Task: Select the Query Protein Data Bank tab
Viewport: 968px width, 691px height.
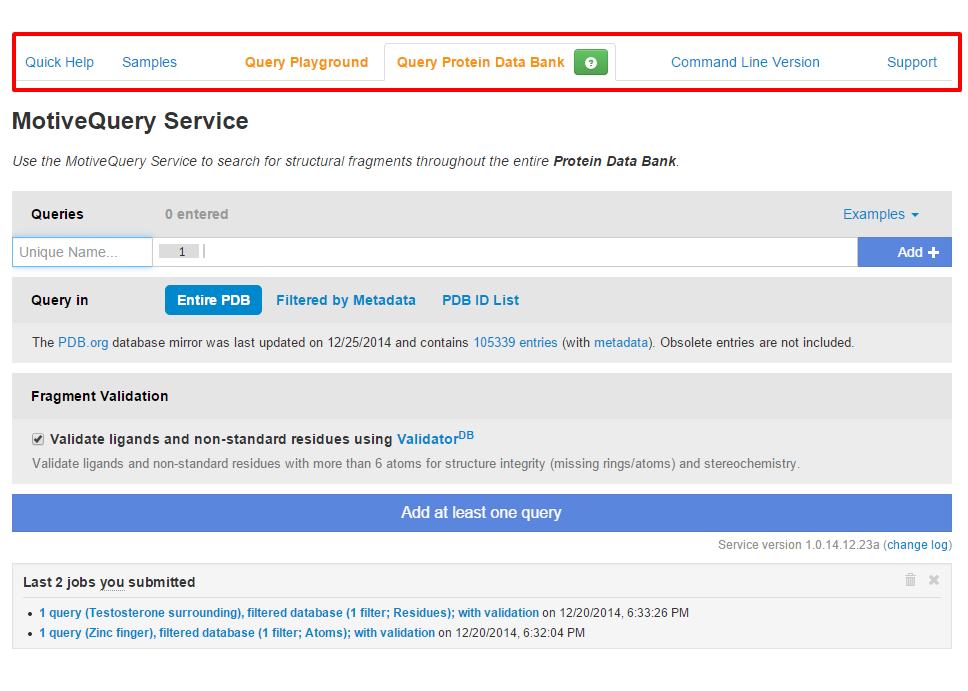Action: (x=480, y=62)
